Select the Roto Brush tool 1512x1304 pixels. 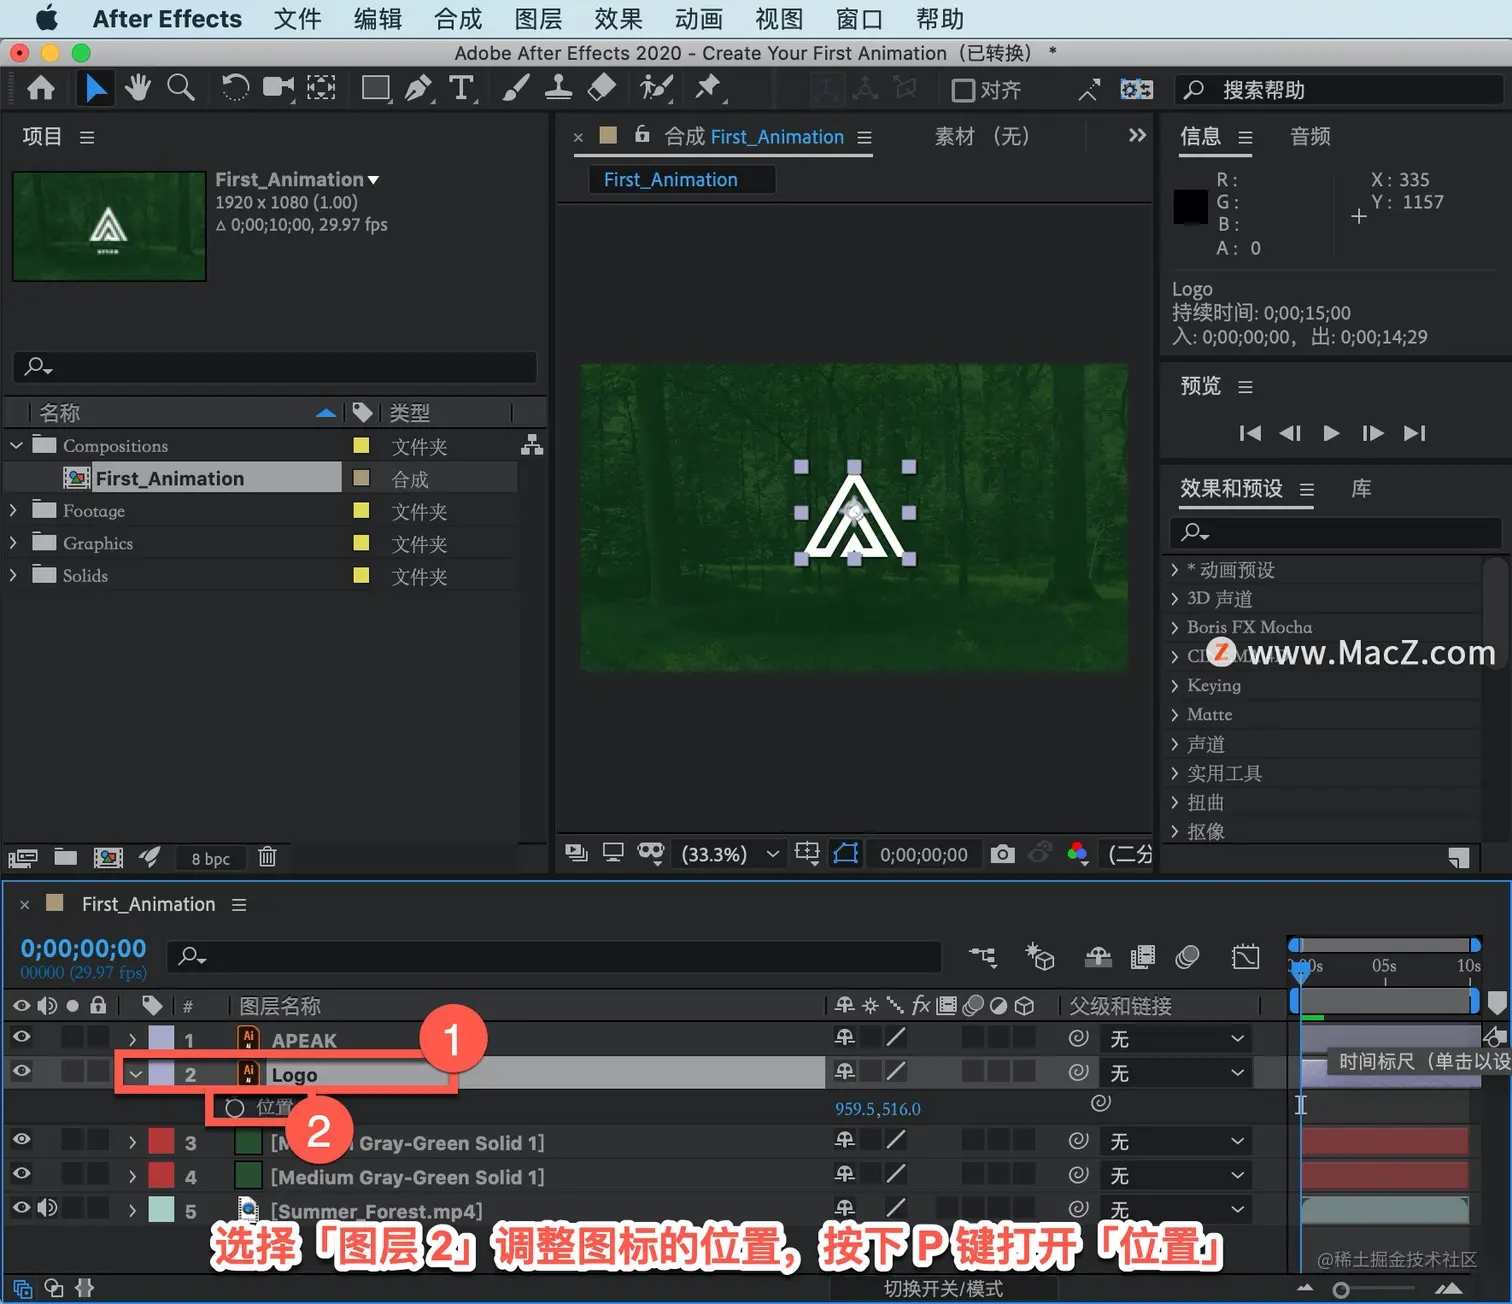(x=656, y=89)
